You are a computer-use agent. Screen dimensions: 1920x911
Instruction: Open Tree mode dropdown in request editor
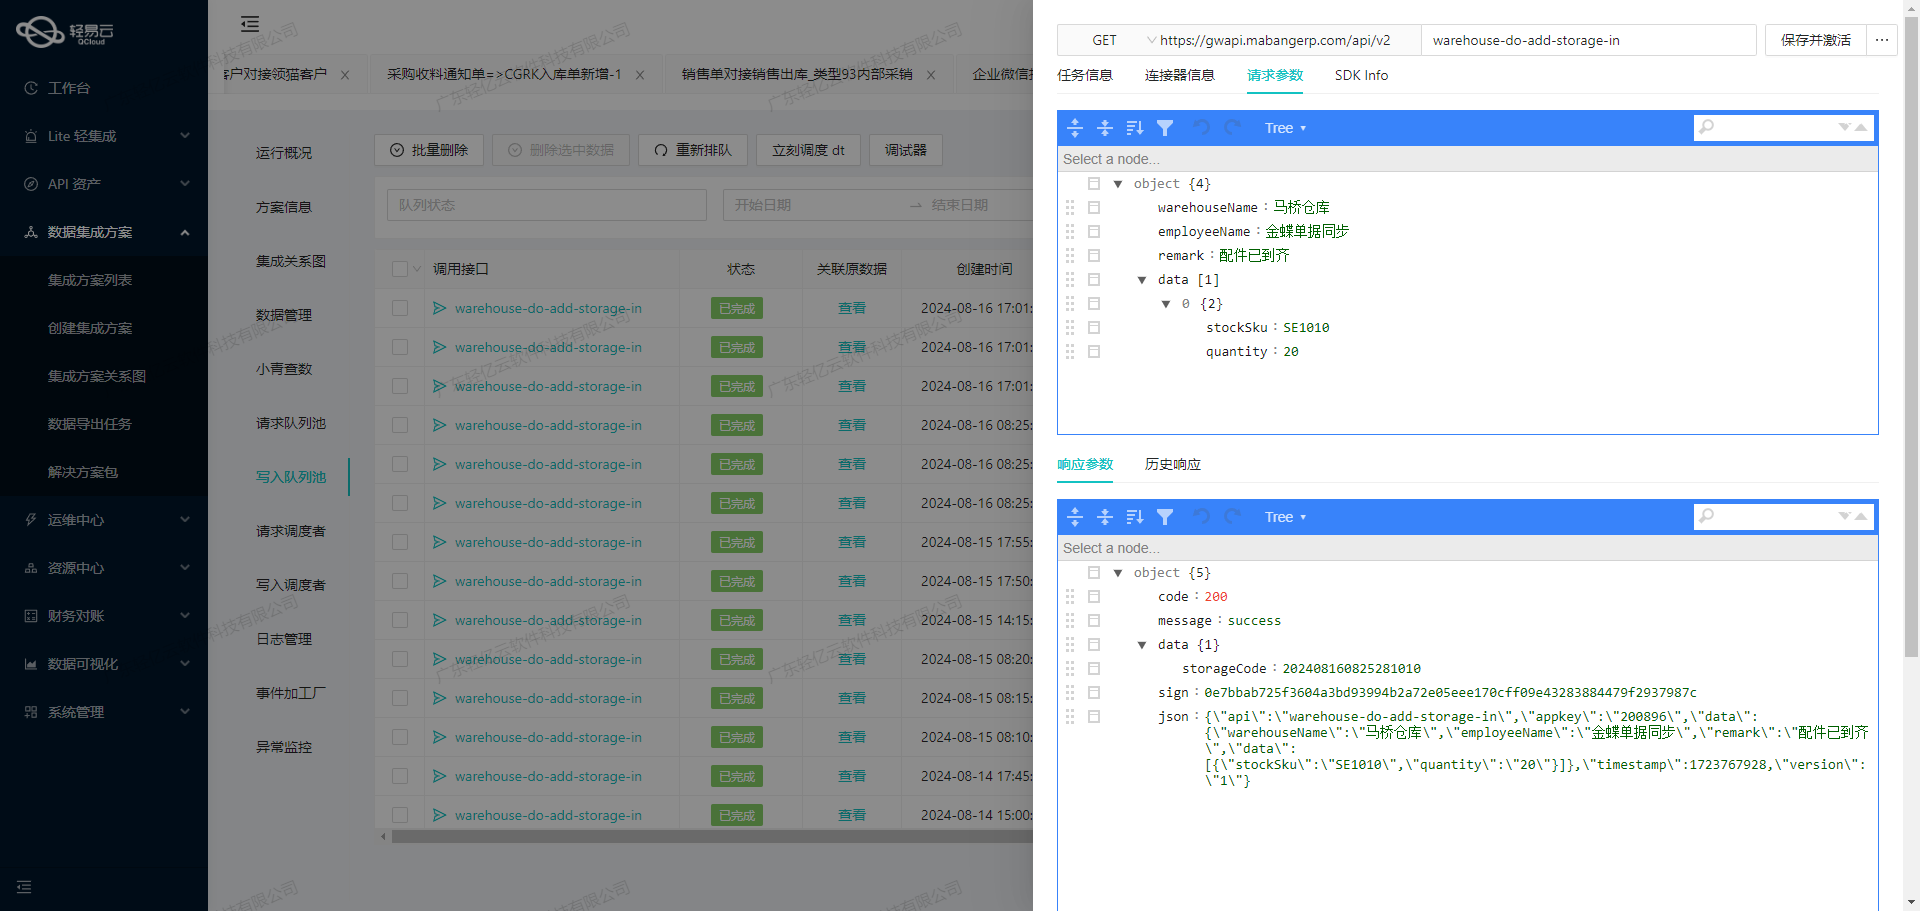pyautogui.click(x=1285, y=128)
